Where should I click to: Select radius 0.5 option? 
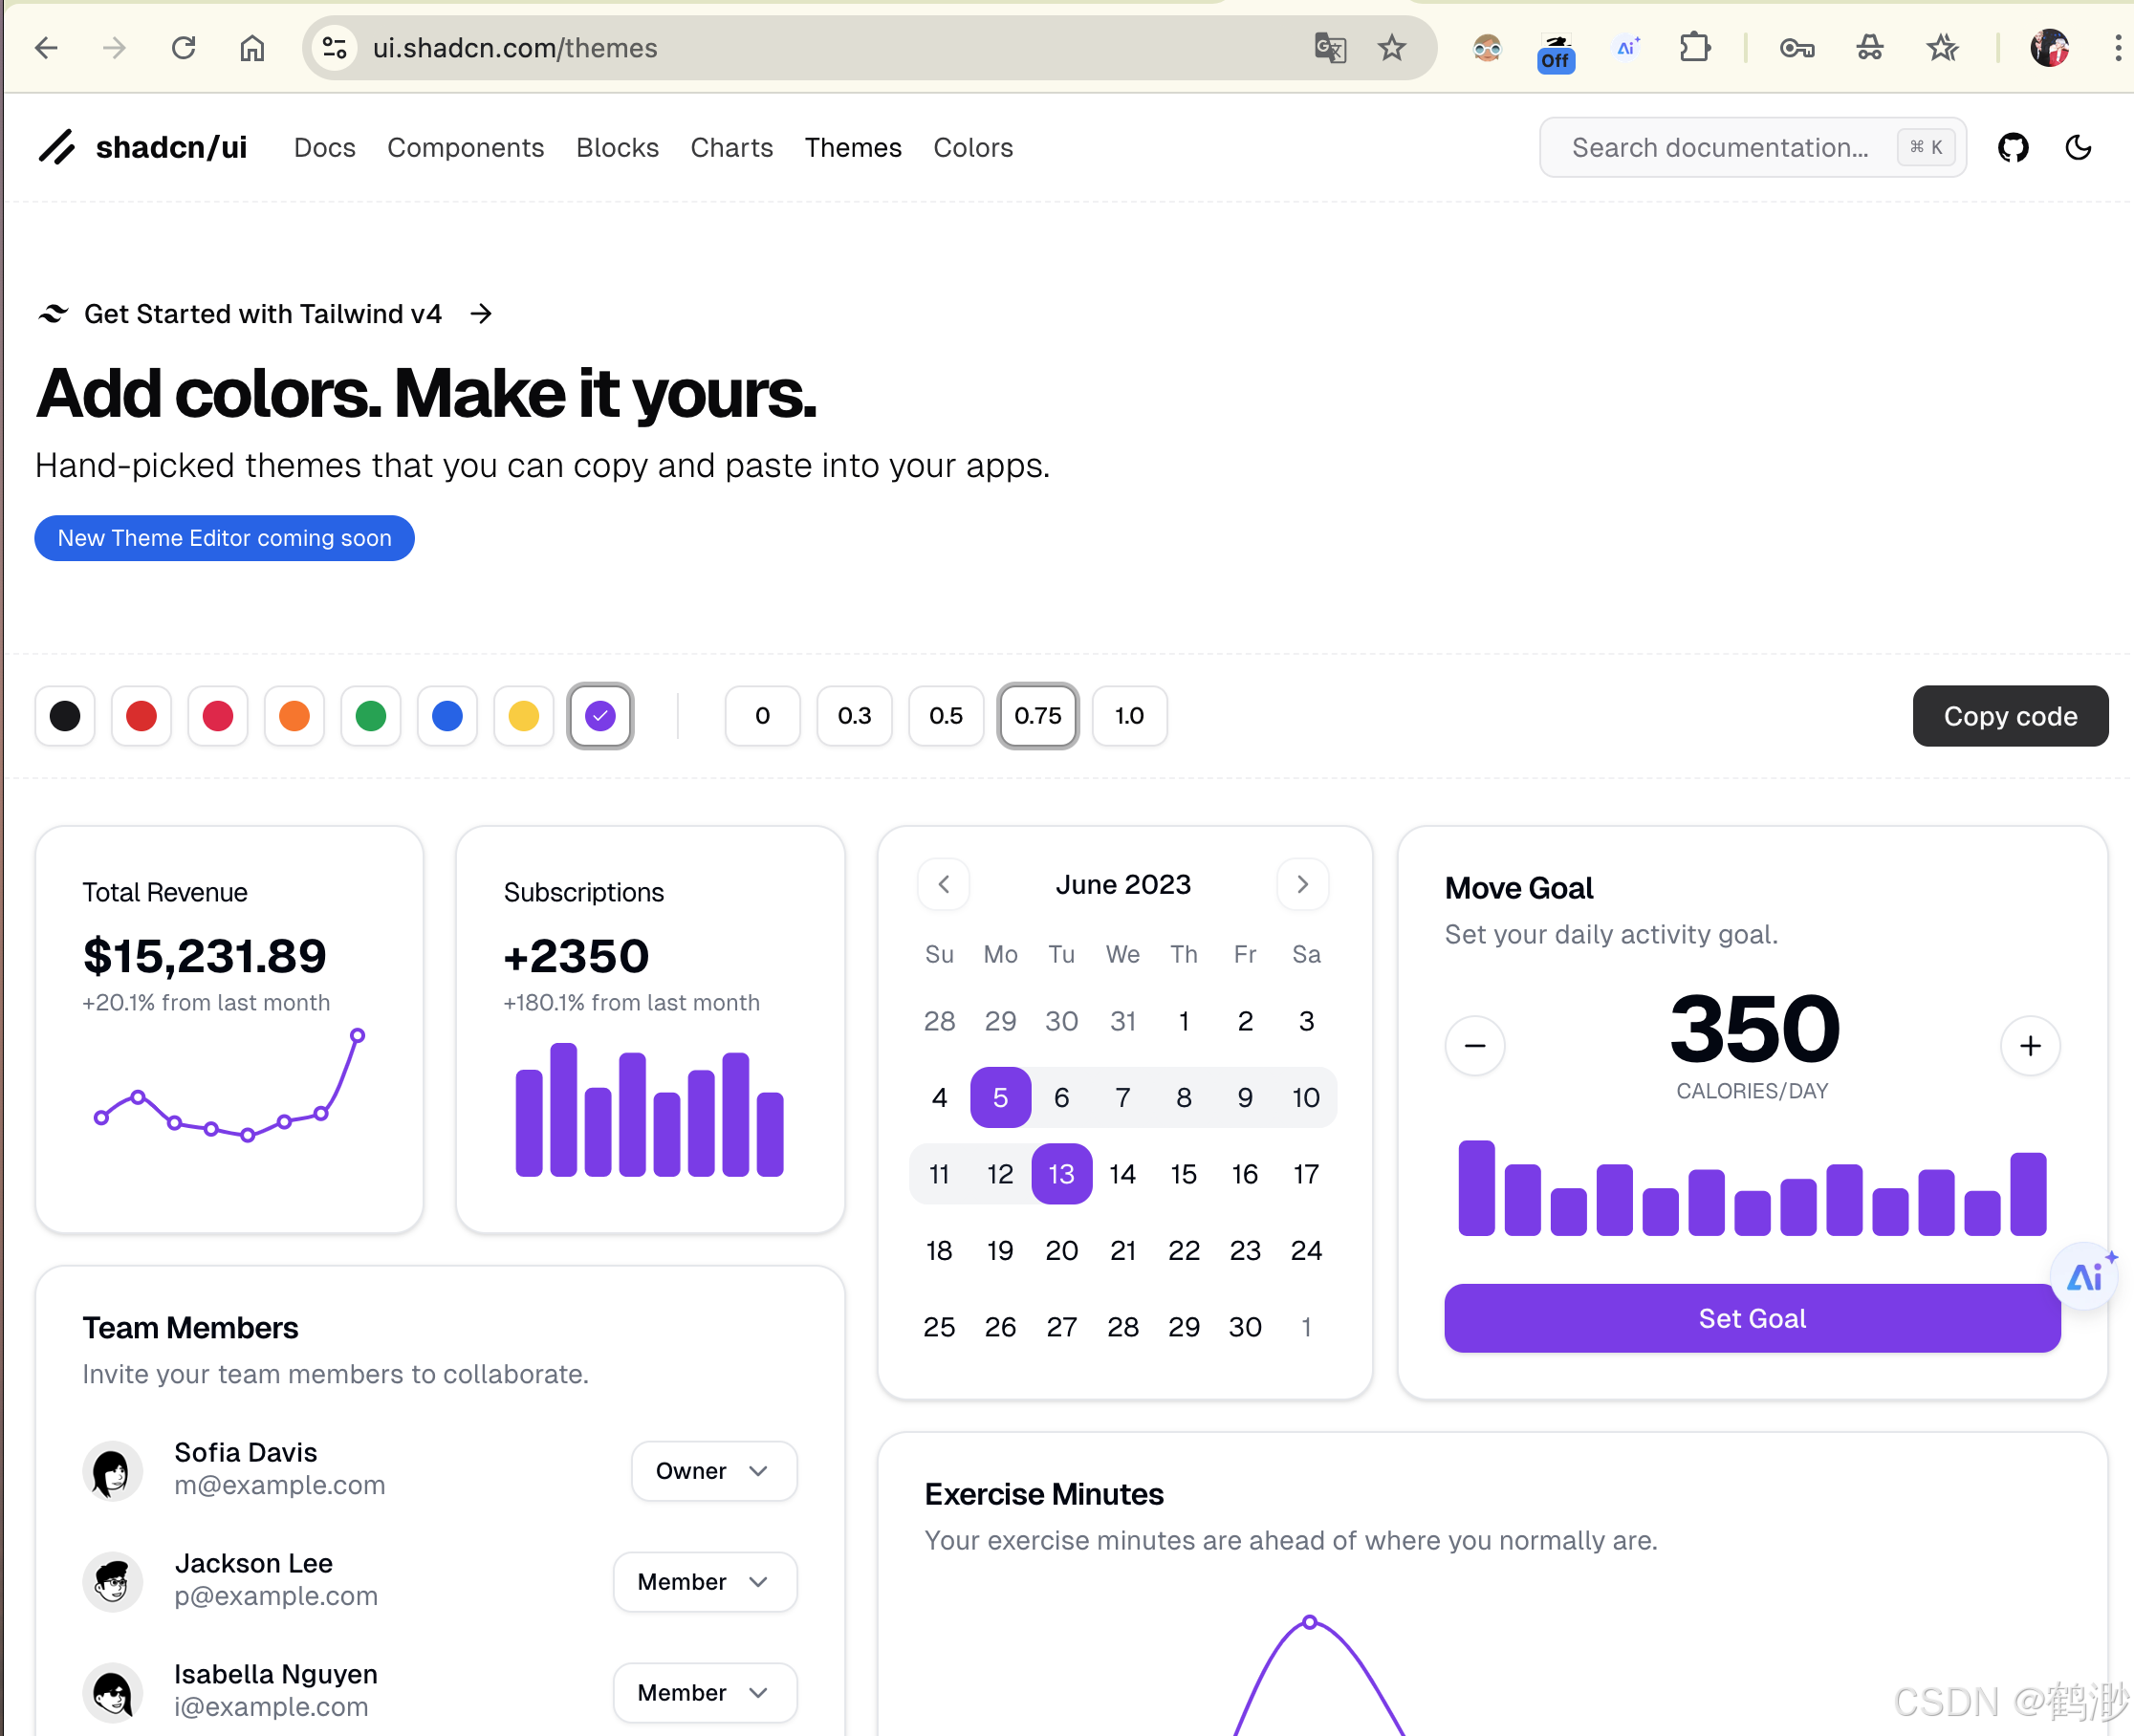point(945,716)
